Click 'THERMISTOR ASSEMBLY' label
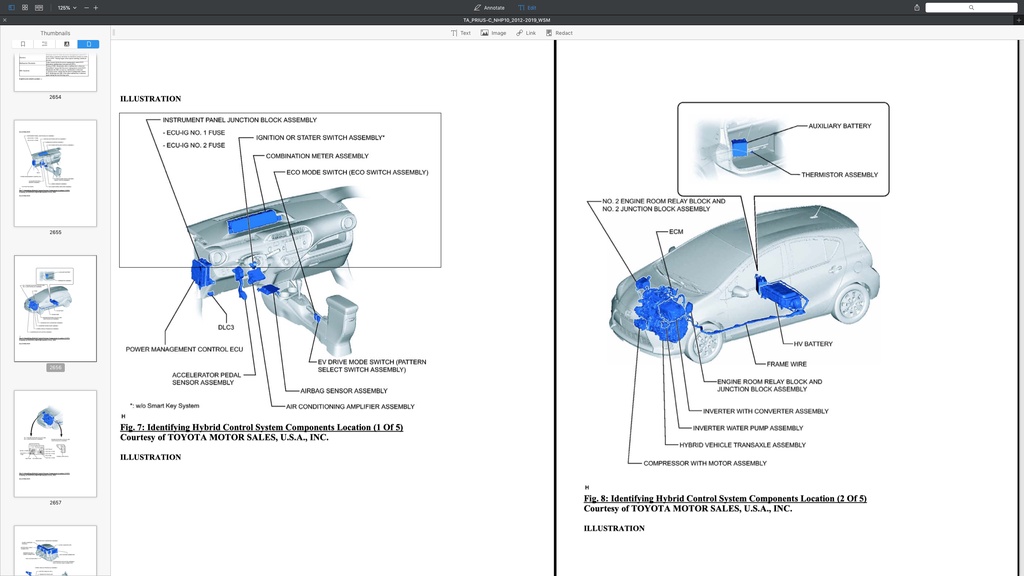 coord(839,174)
